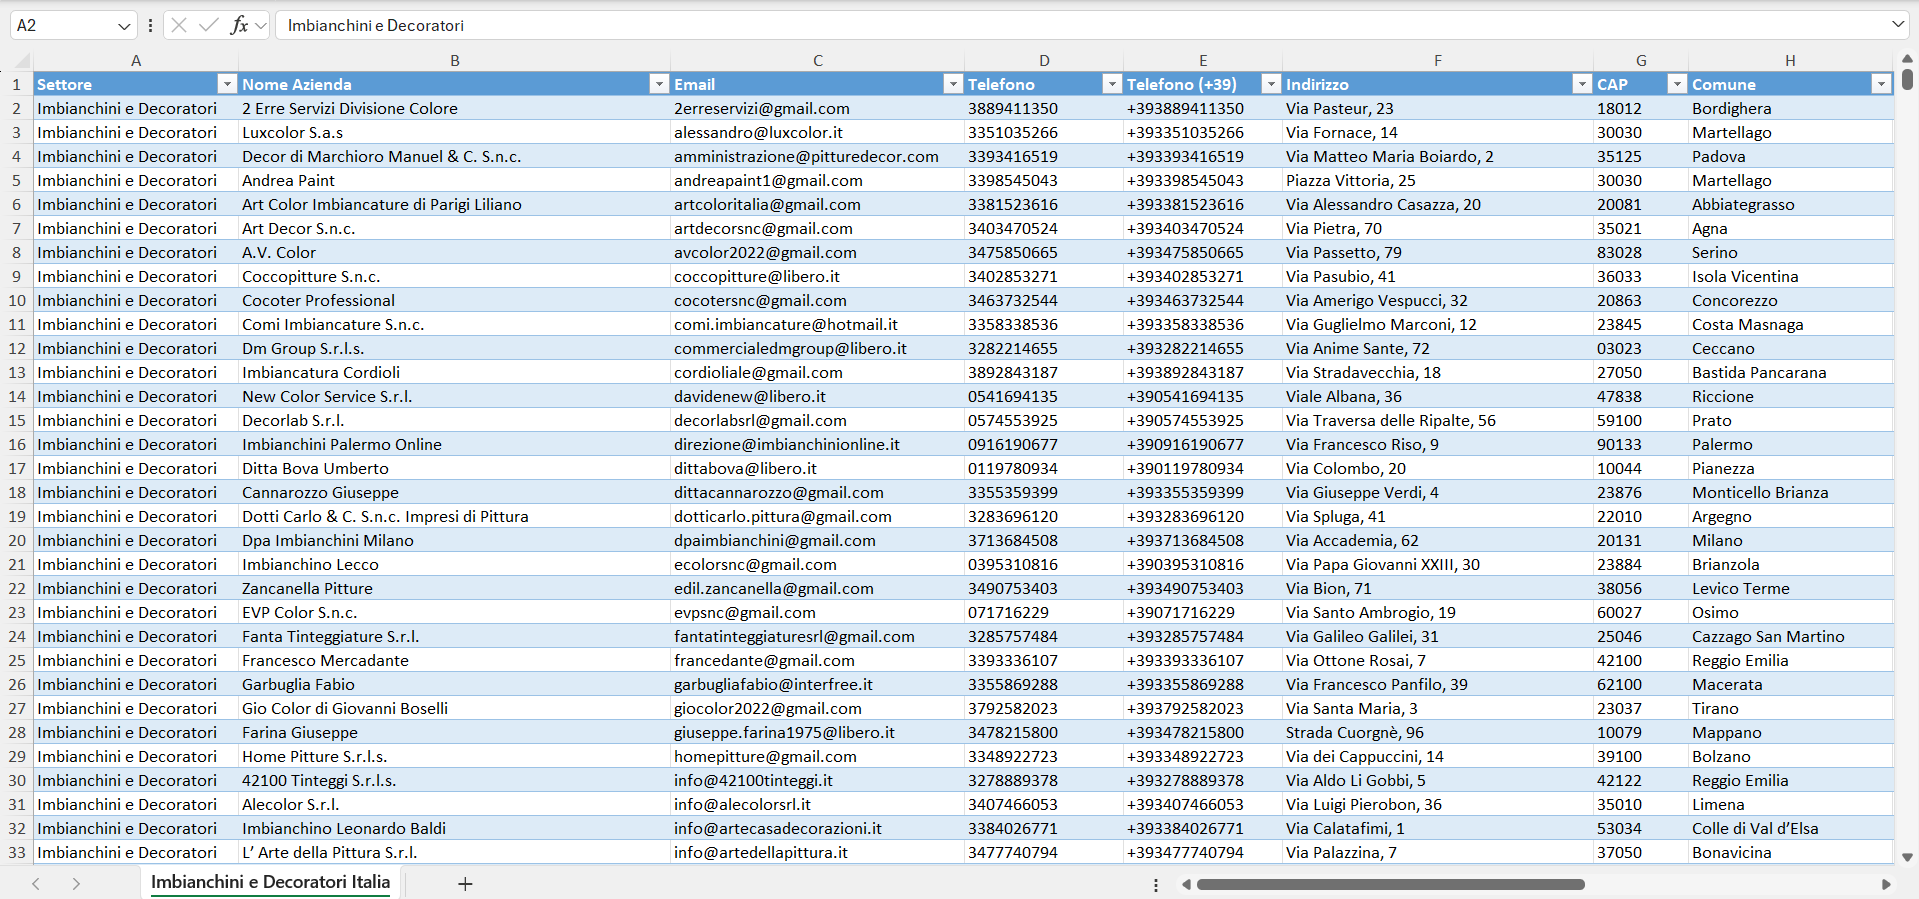The image size is (1919, 899).
Task: Select row 15 header
Action: pos(17,421)
